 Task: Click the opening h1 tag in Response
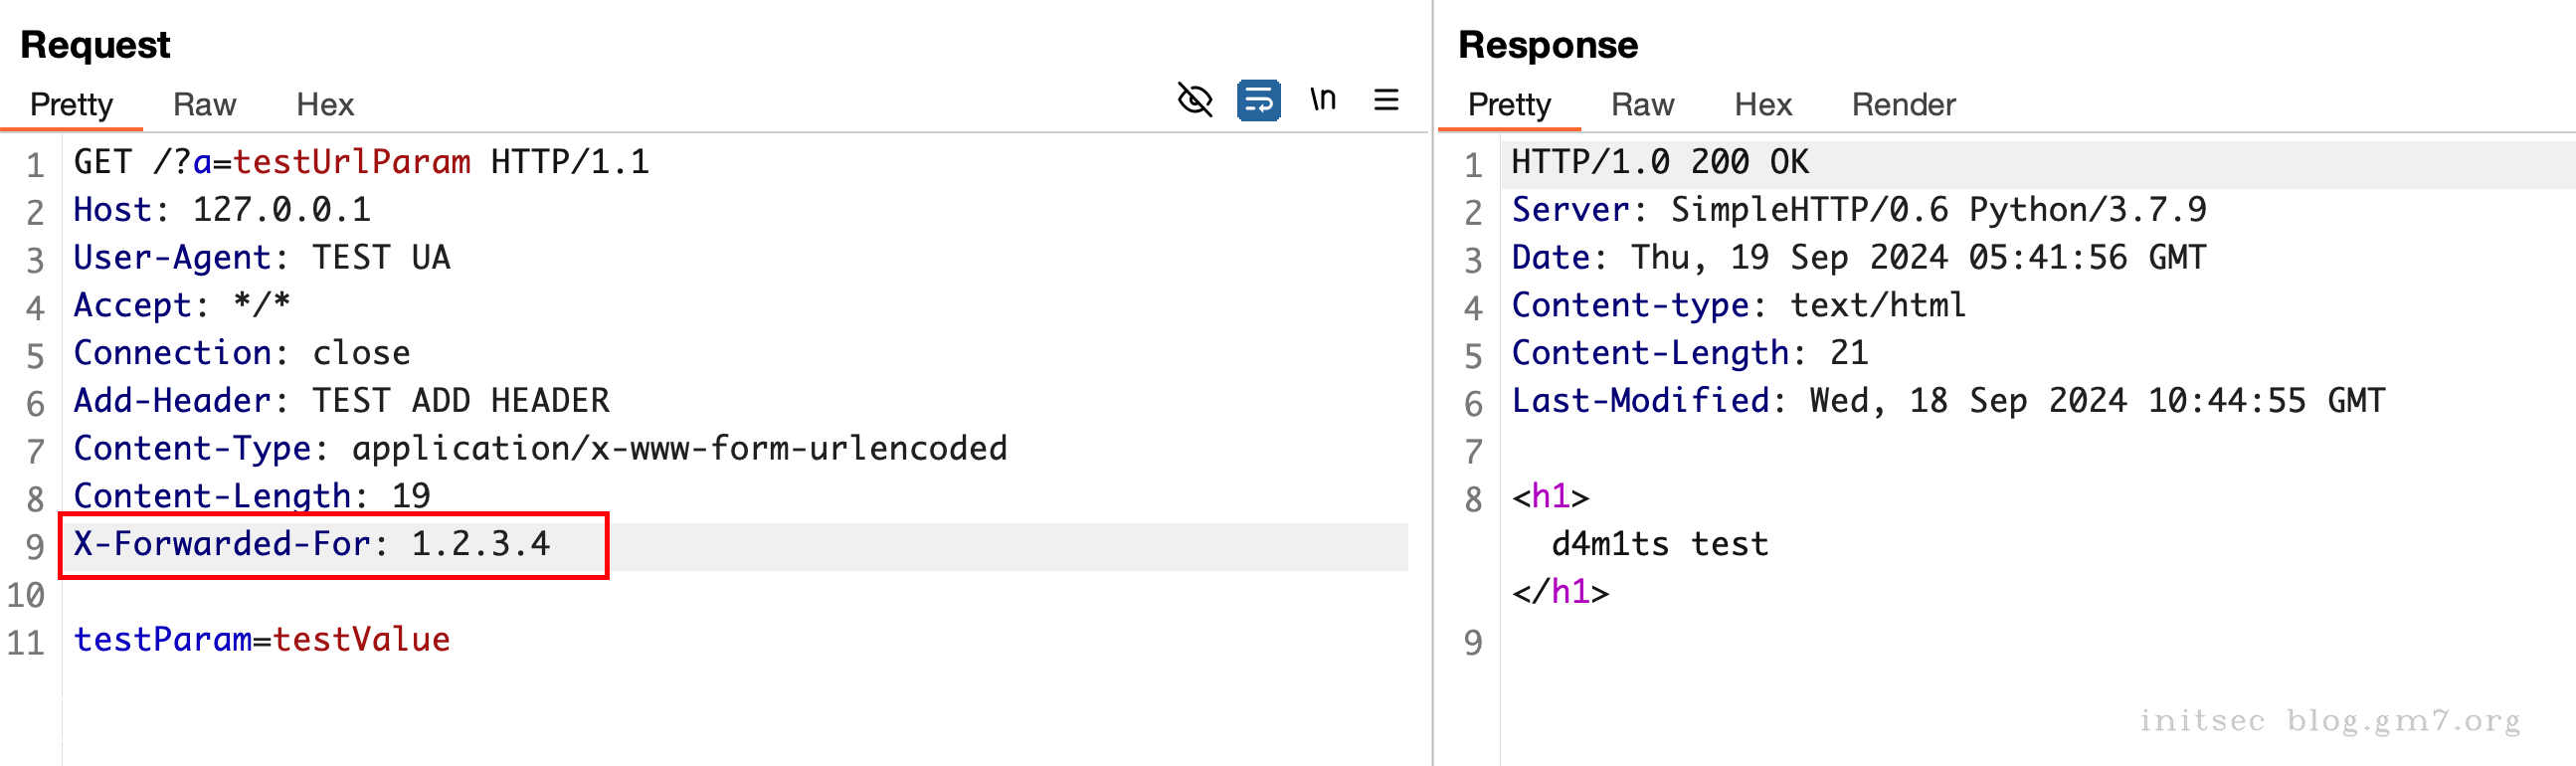1549,497
